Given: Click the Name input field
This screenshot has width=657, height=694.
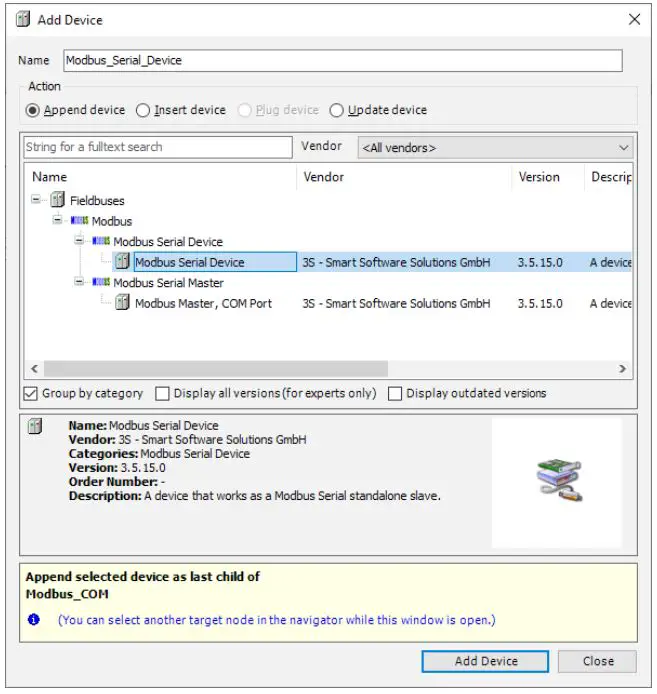Looking at the screenshot, I should point(343,61).
